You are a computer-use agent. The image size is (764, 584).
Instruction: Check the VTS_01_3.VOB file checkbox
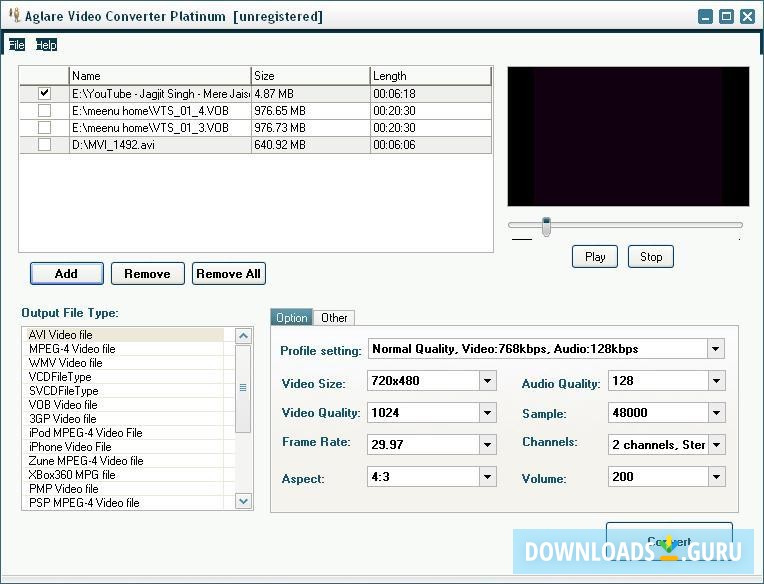pyautogui.click(x=44, y=128)
